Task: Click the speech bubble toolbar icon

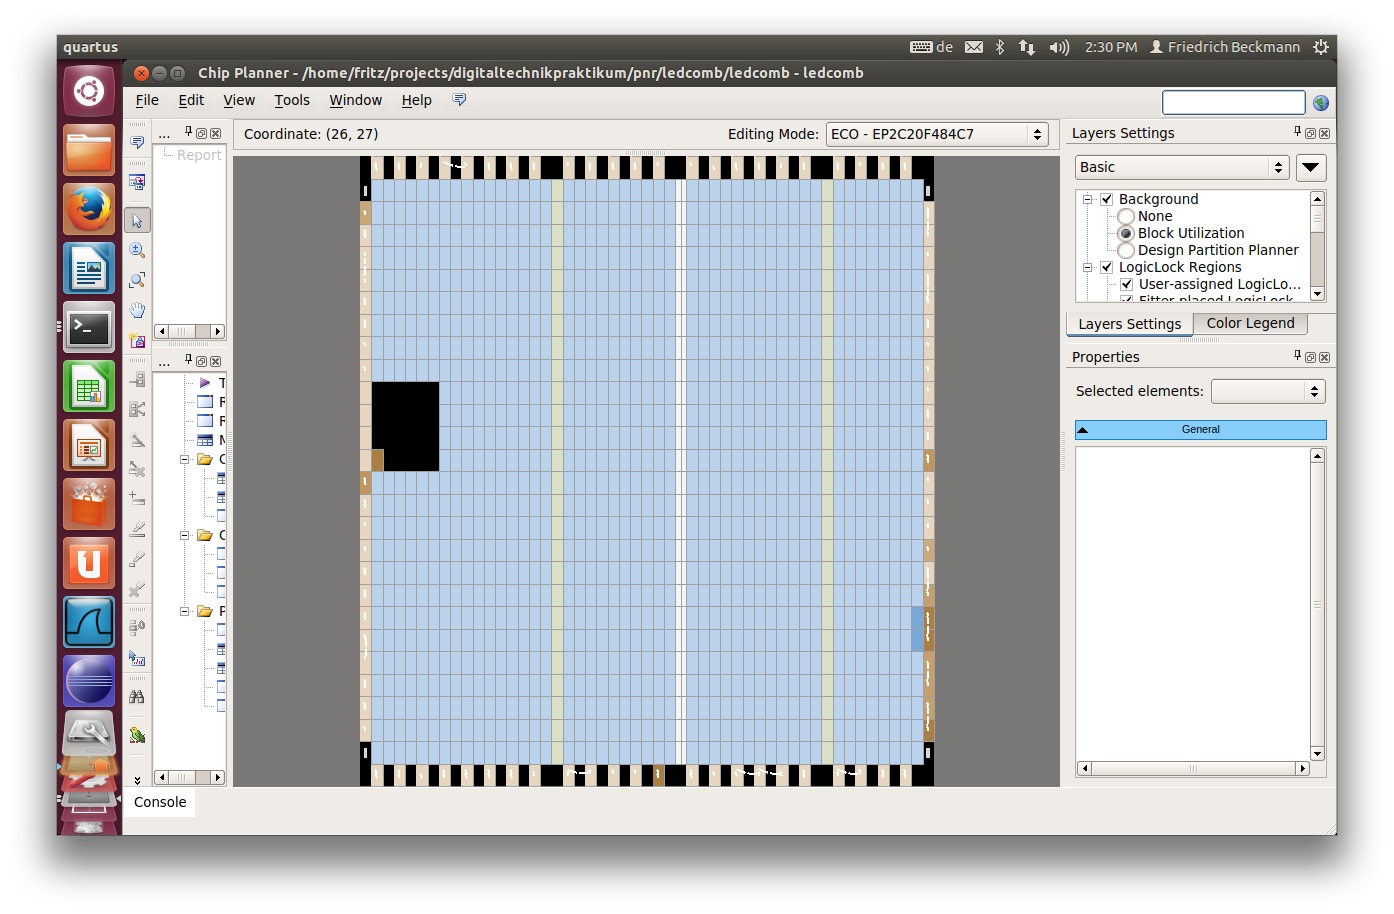Action: (x=137, y=143)
